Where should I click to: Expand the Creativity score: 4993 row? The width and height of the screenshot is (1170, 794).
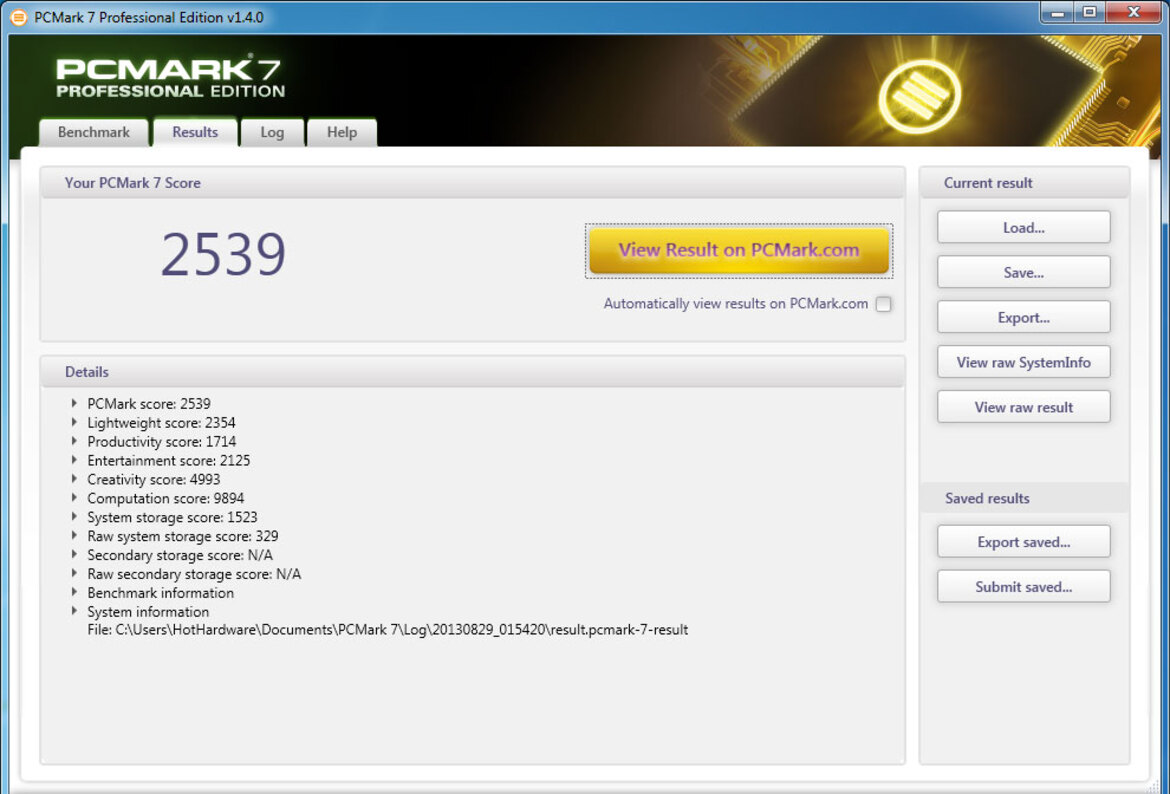pyautogui.click(x=74, y=479)
